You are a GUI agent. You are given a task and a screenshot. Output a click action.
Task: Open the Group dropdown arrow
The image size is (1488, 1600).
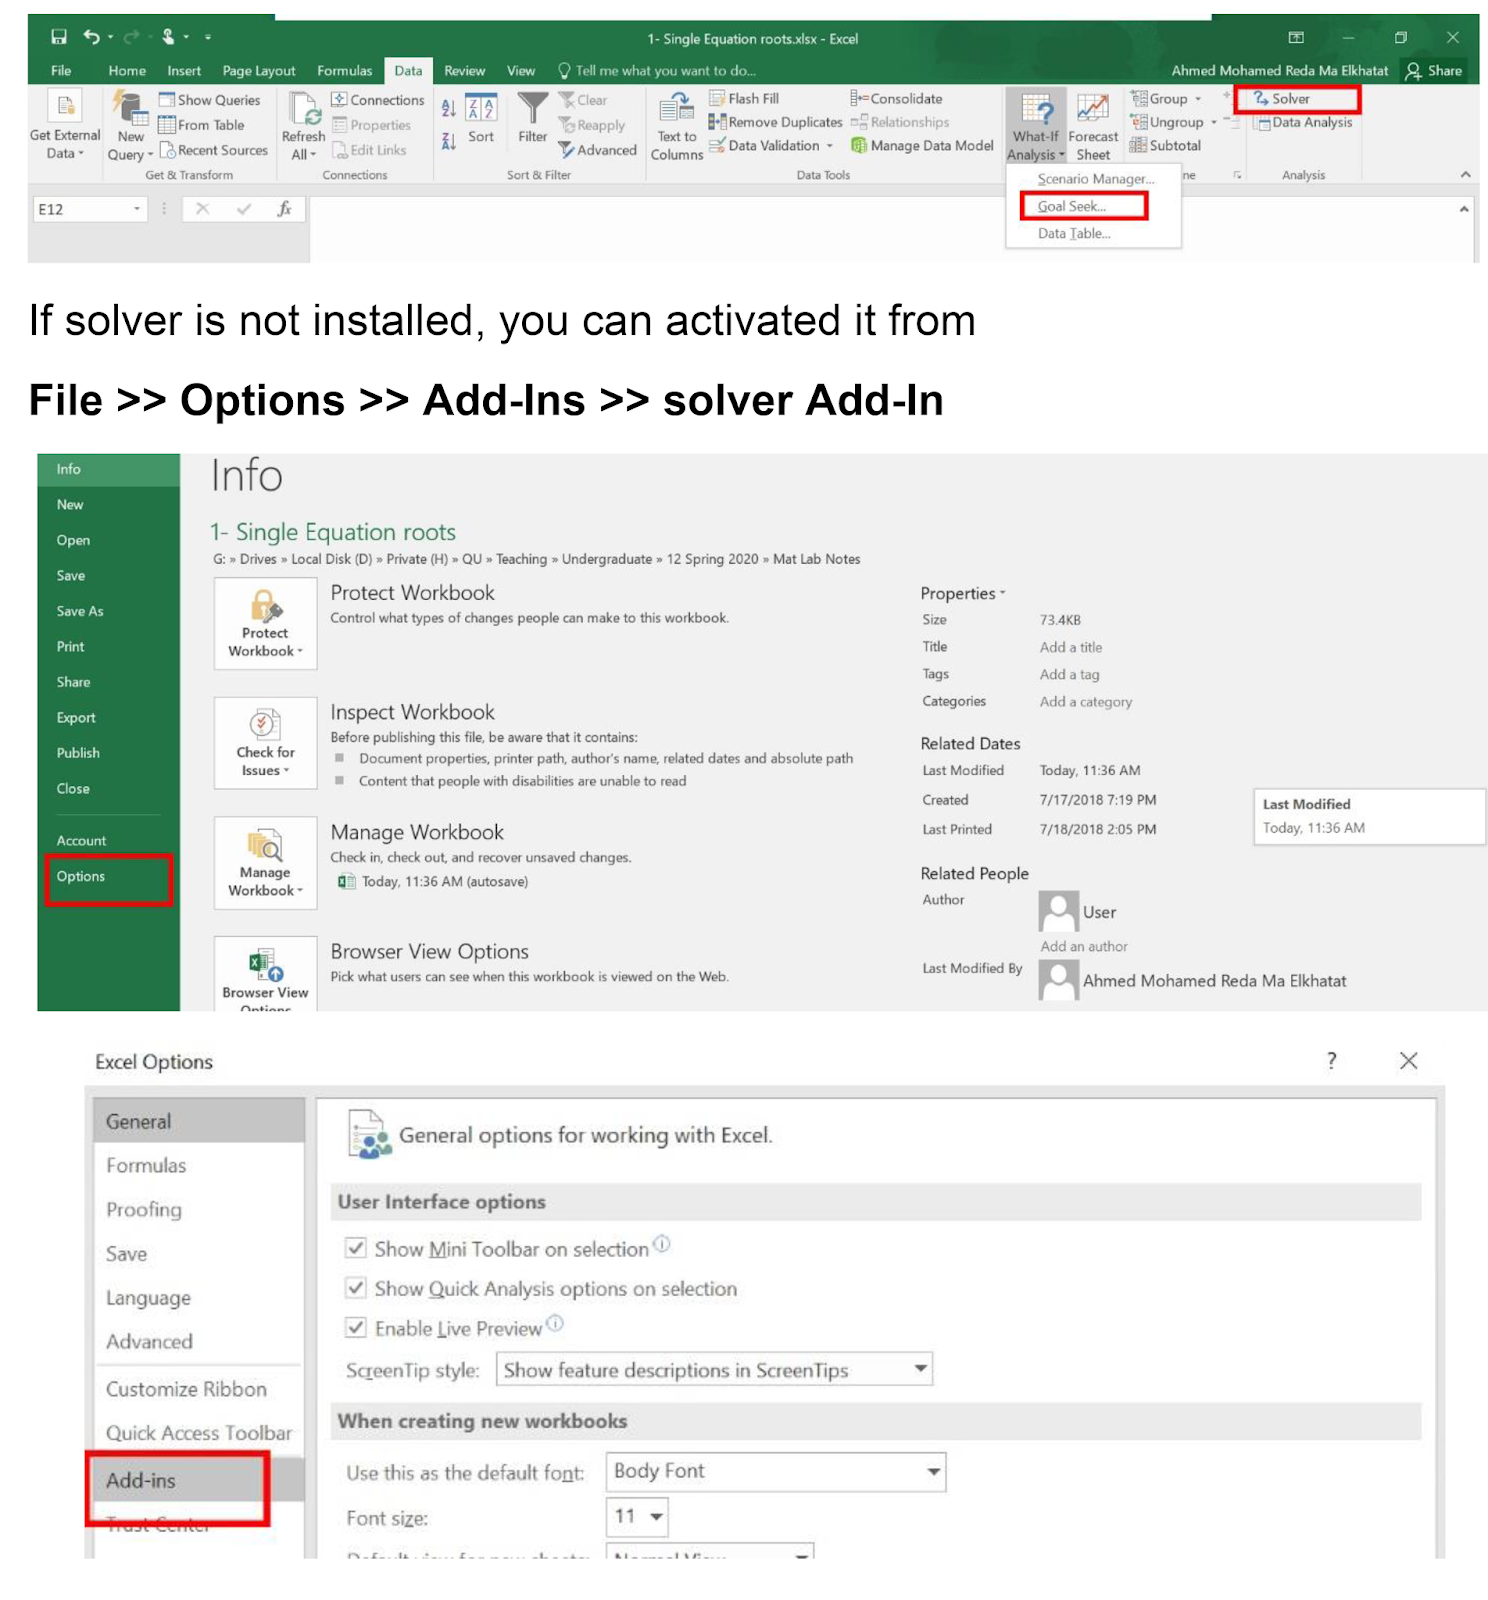click(1197, 99)
